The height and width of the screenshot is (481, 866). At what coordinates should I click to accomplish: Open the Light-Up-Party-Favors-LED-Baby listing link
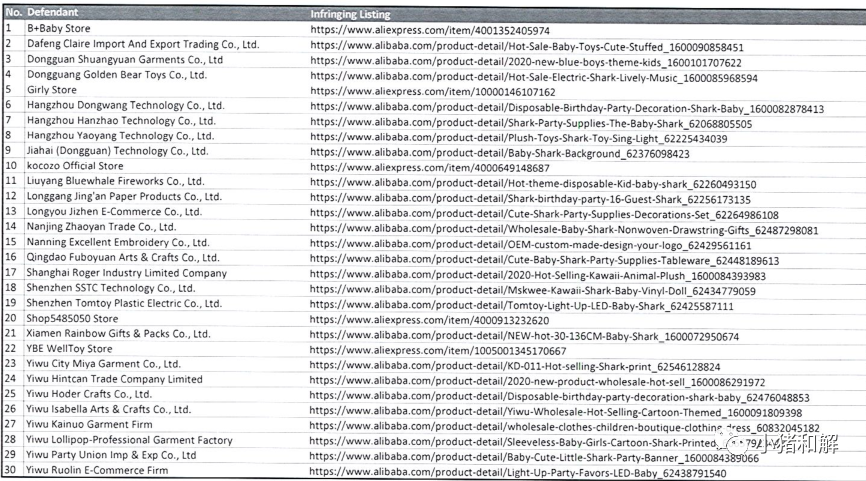pos(518,473)
